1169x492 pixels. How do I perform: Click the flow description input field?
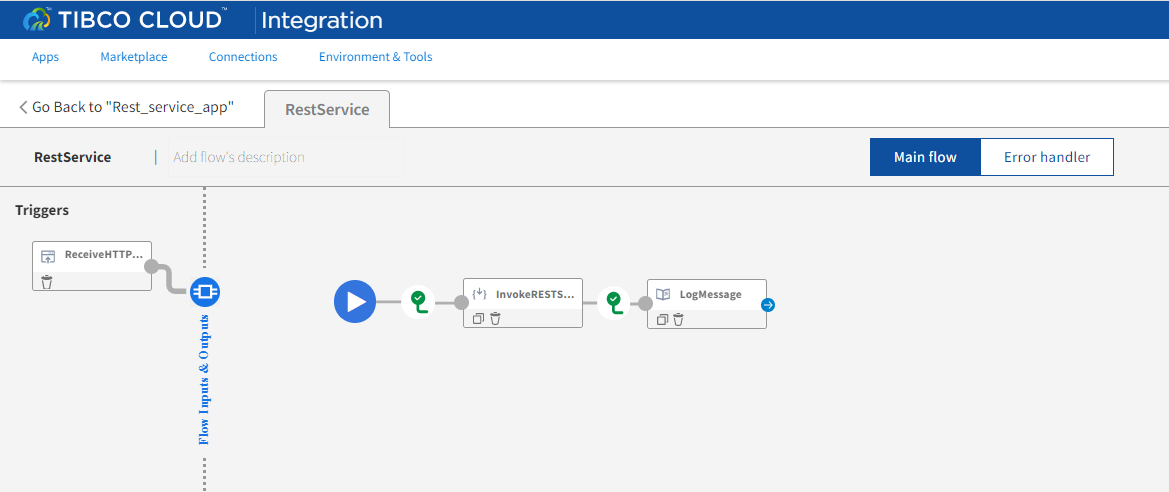[285, 157]
